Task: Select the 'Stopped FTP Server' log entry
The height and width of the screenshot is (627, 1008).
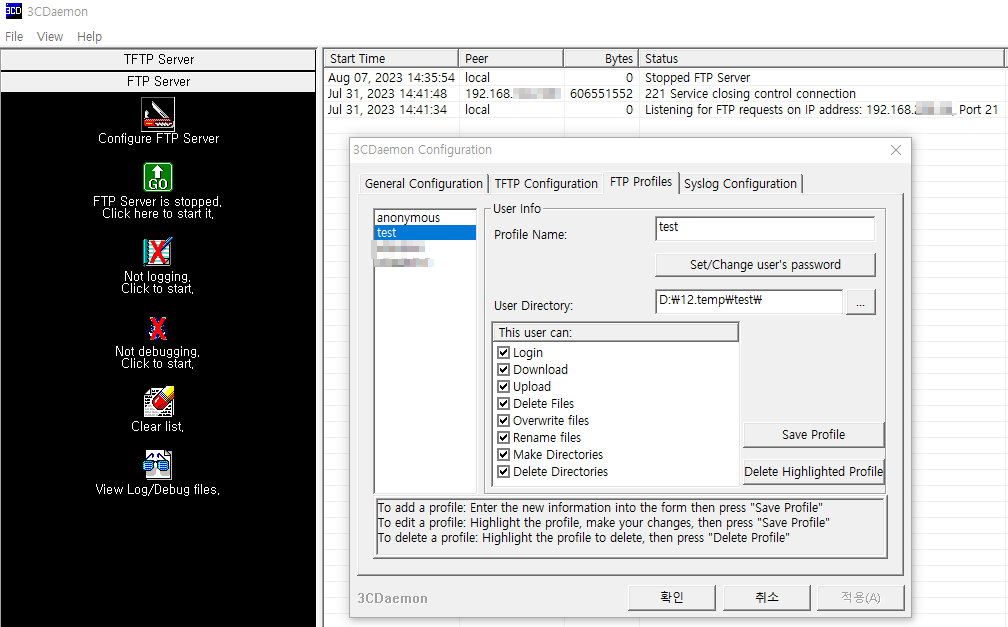Action: [698, 78]
